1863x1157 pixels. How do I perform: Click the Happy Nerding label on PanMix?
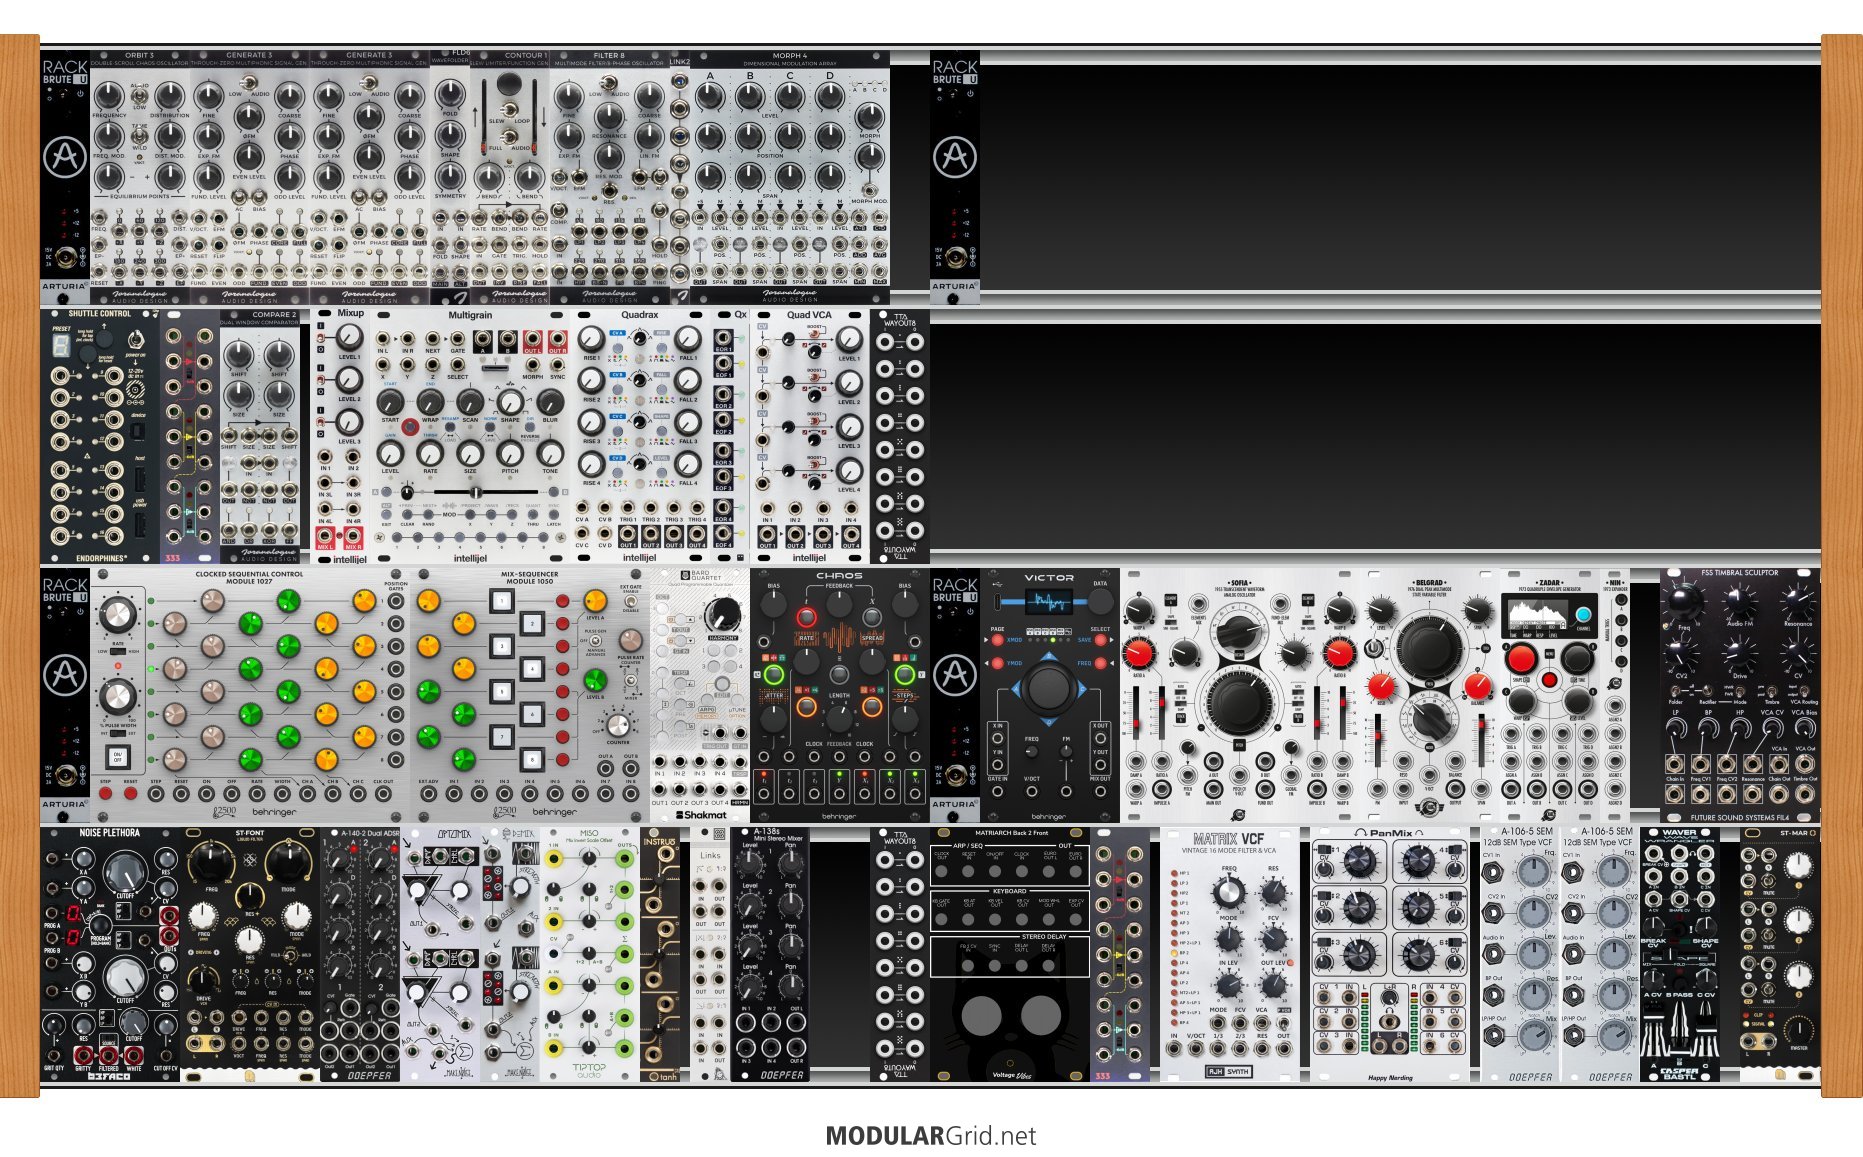(1390, 1078)
